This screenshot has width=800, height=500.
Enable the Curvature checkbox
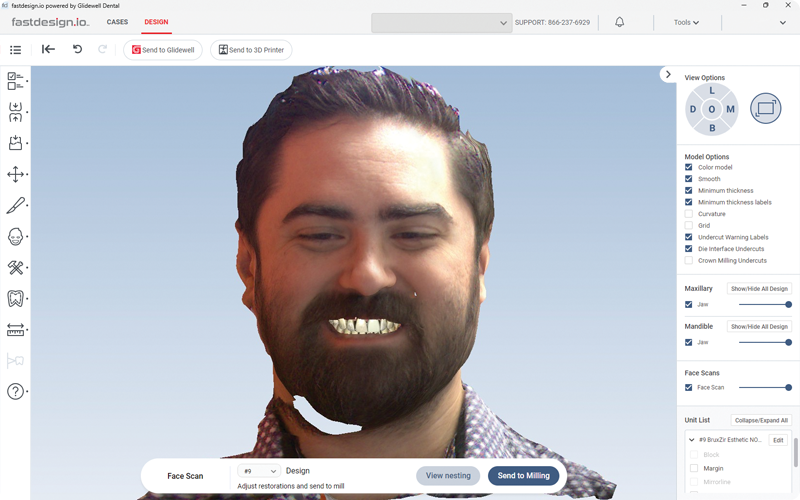[688, 214]
